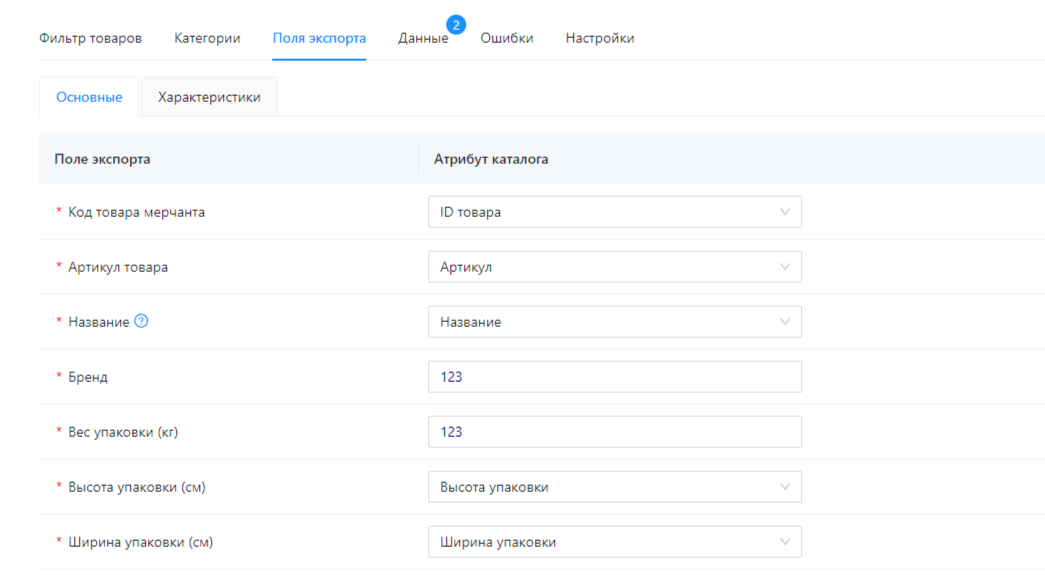
Task: Go to the Данные tab
Action: pos(422,38)
